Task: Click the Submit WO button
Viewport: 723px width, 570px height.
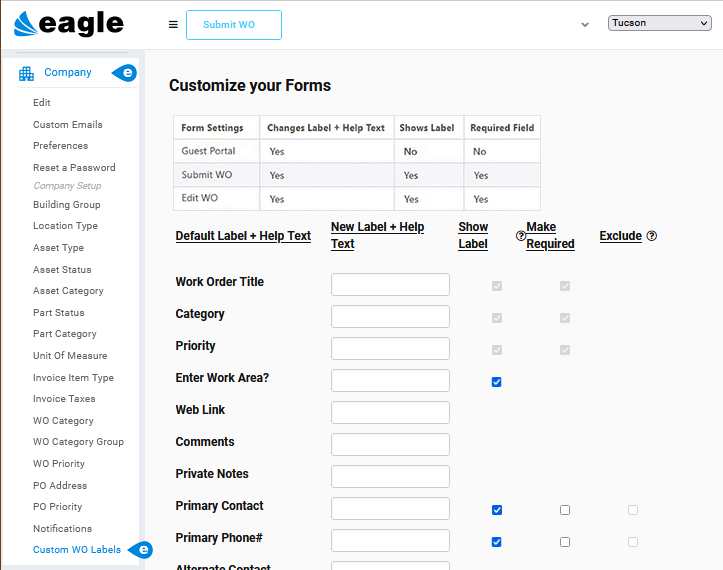Action: 234,25
